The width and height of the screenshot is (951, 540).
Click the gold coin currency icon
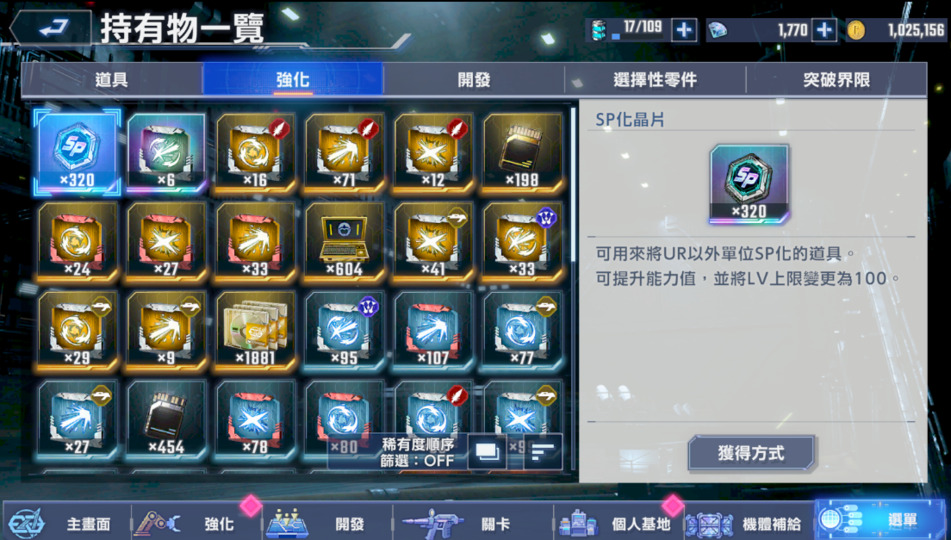point(856,30)
